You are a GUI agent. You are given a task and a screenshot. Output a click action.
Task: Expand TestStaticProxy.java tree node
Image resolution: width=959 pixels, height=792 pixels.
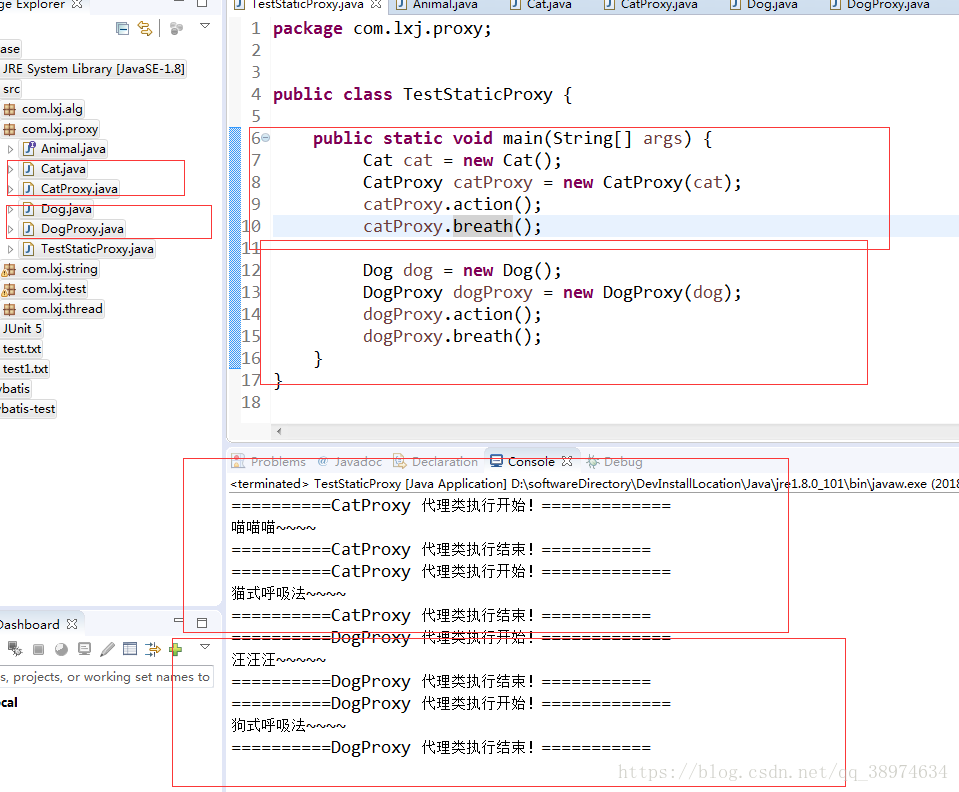coord(10,249)
